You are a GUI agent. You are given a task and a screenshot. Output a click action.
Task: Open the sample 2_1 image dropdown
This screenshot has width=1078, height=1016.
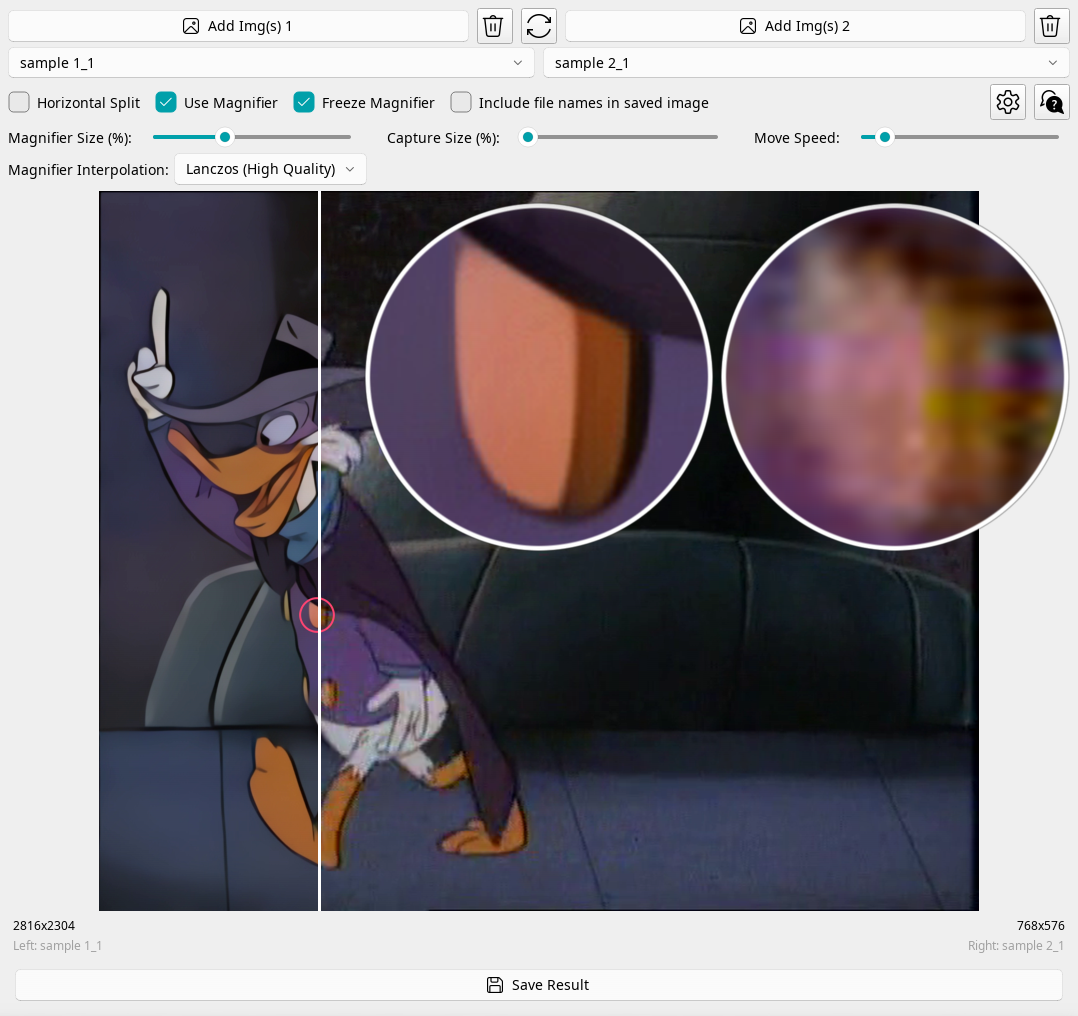pos(806,63)
